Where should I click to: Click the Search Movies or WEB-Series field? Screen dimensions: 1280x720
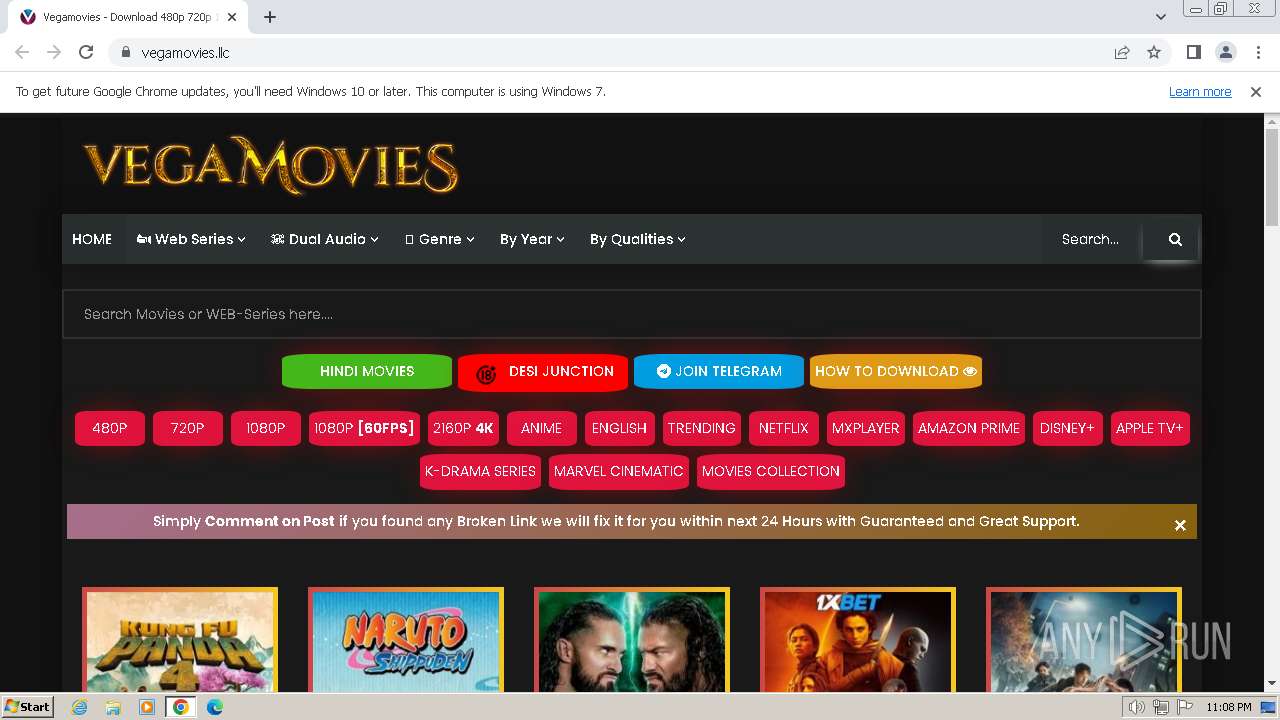[632, 314]
